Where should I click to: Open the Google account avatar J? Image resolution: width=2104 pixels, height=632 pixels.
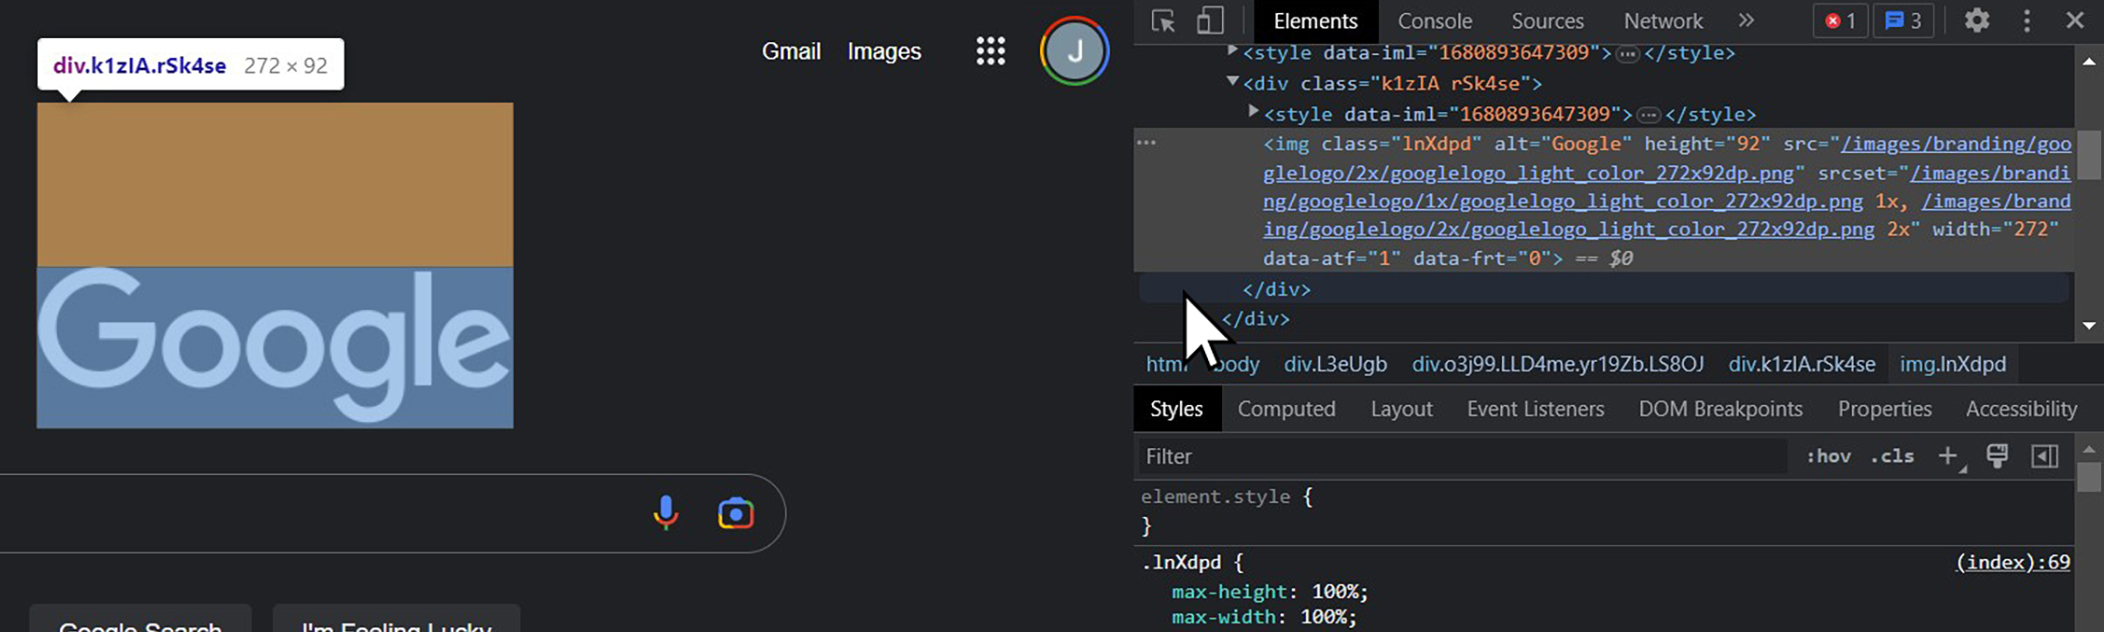coord(1075,51)
